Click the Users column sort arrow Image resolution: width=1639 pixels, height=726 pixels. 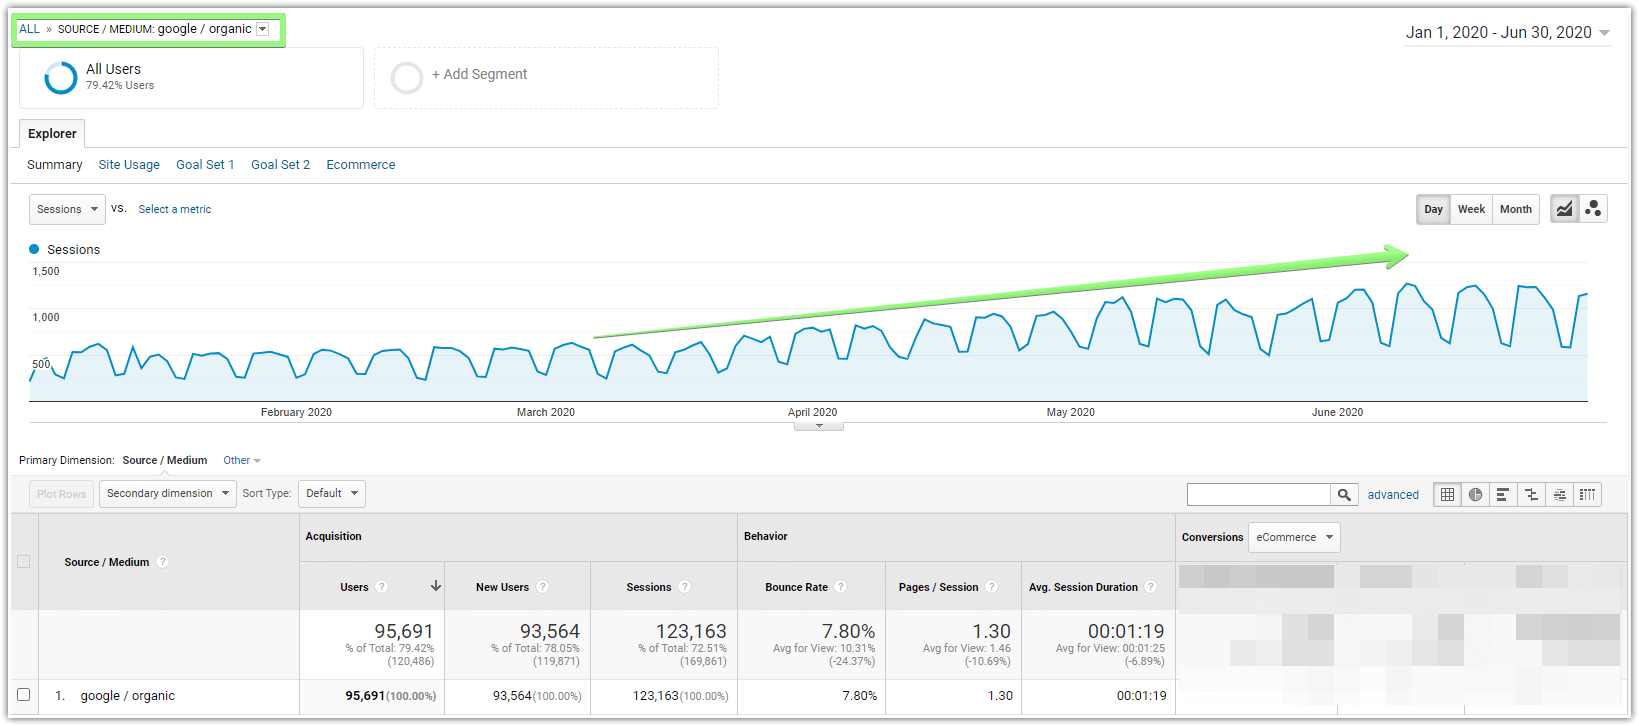pos(436,586)
